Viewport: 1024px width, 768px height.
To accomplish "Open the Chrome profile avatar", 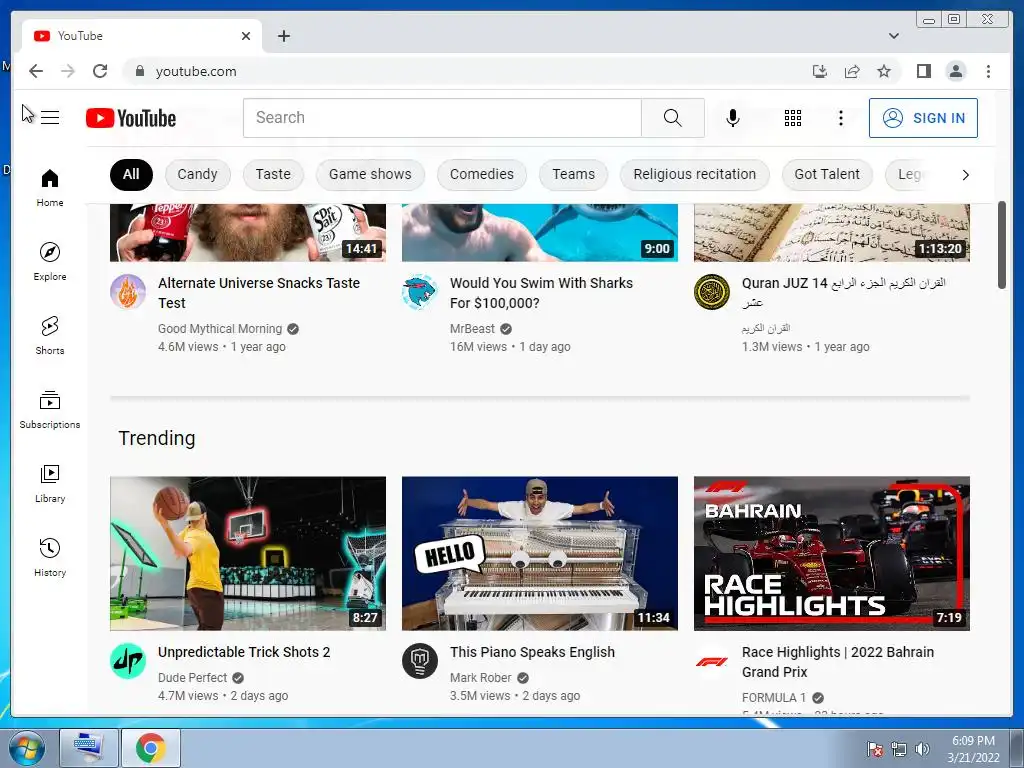I will coord(956,71).
